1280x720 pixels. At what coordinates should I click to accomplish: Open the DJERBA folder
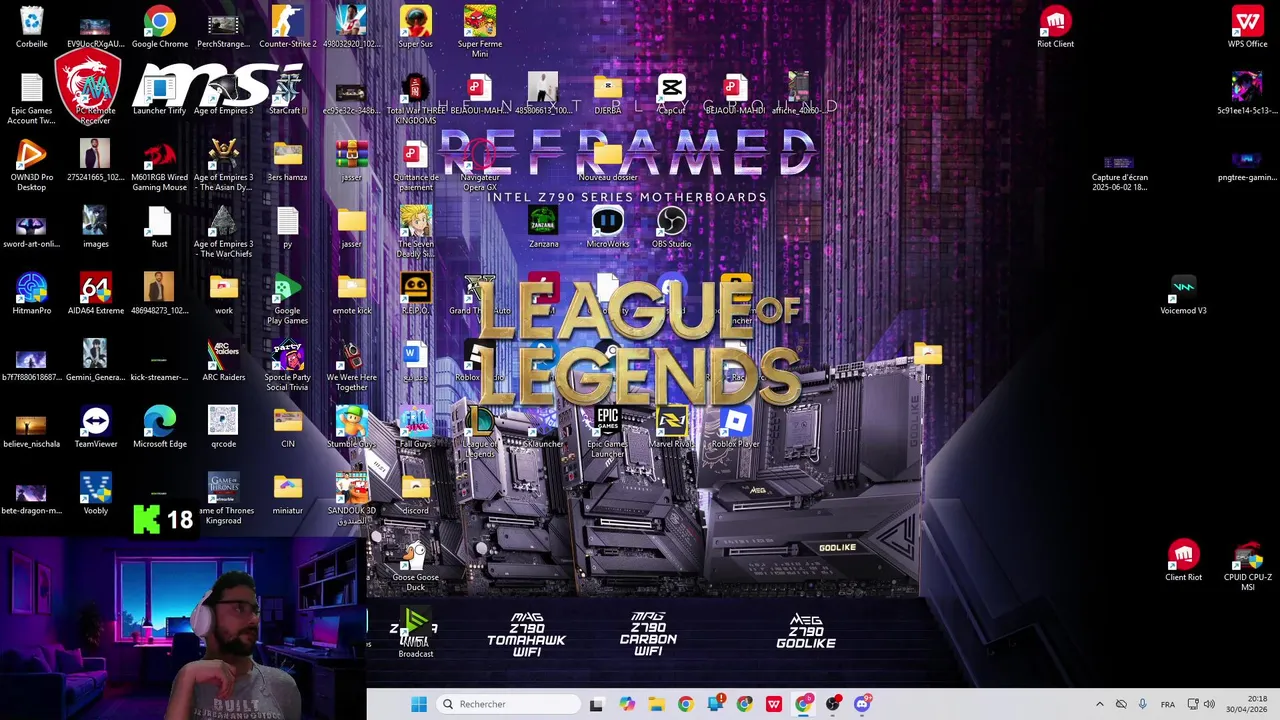[x=608, y=95]
